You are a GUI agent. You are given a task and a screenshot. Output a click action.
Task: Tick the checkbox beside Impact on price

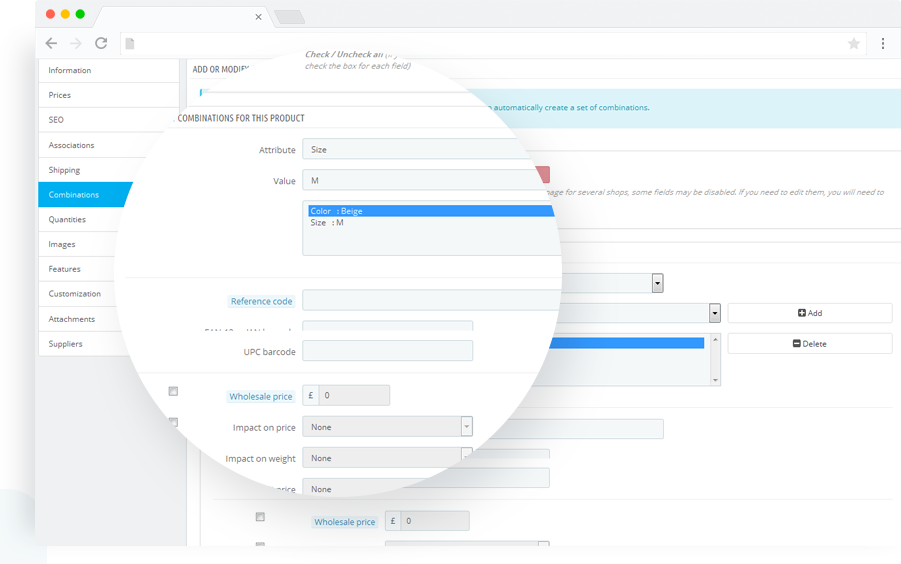(173, 422)
